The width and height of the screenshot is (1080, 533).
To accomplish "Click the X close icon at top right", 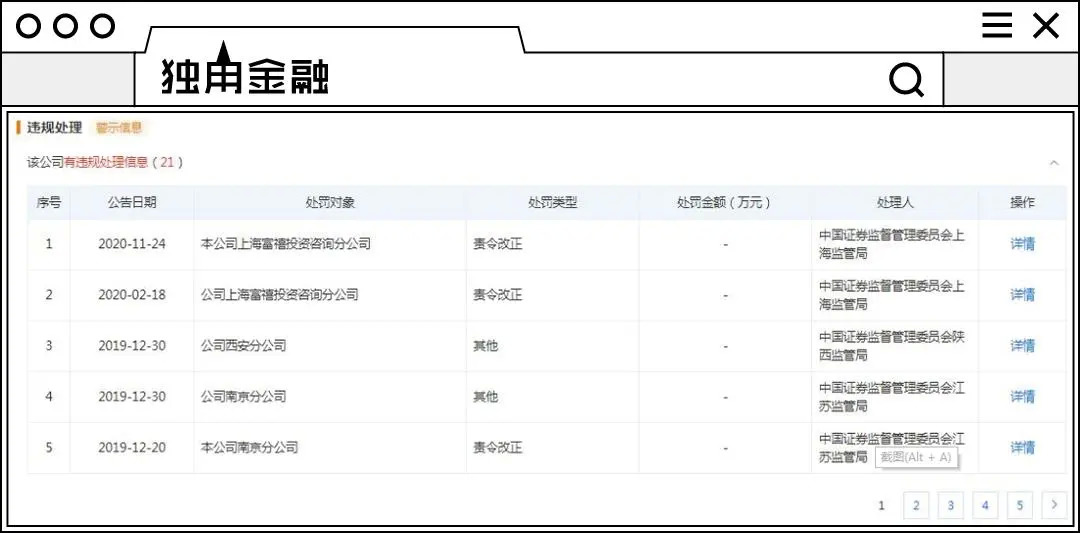I will 1046,26.
